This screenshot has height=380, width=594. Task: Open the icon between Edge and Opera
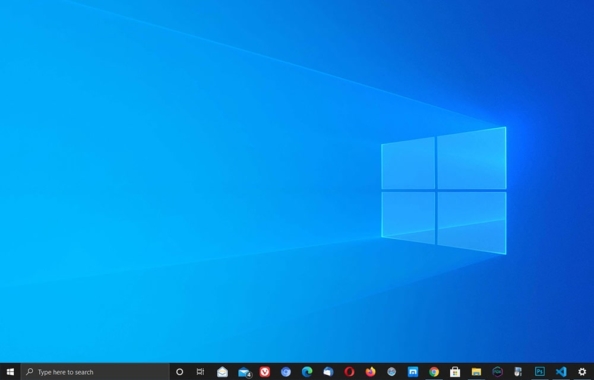click(x=328, y=372)
